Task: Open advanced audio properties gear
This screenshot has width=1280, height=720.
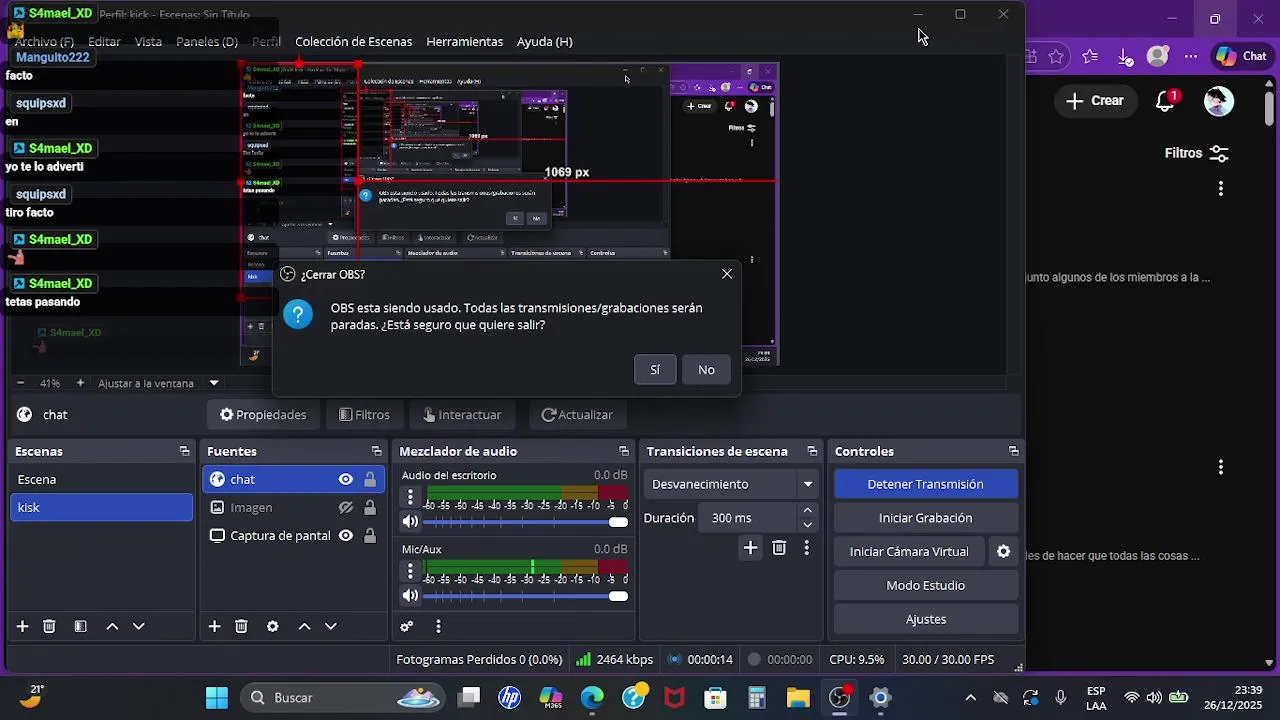Action: coord(407,627)
